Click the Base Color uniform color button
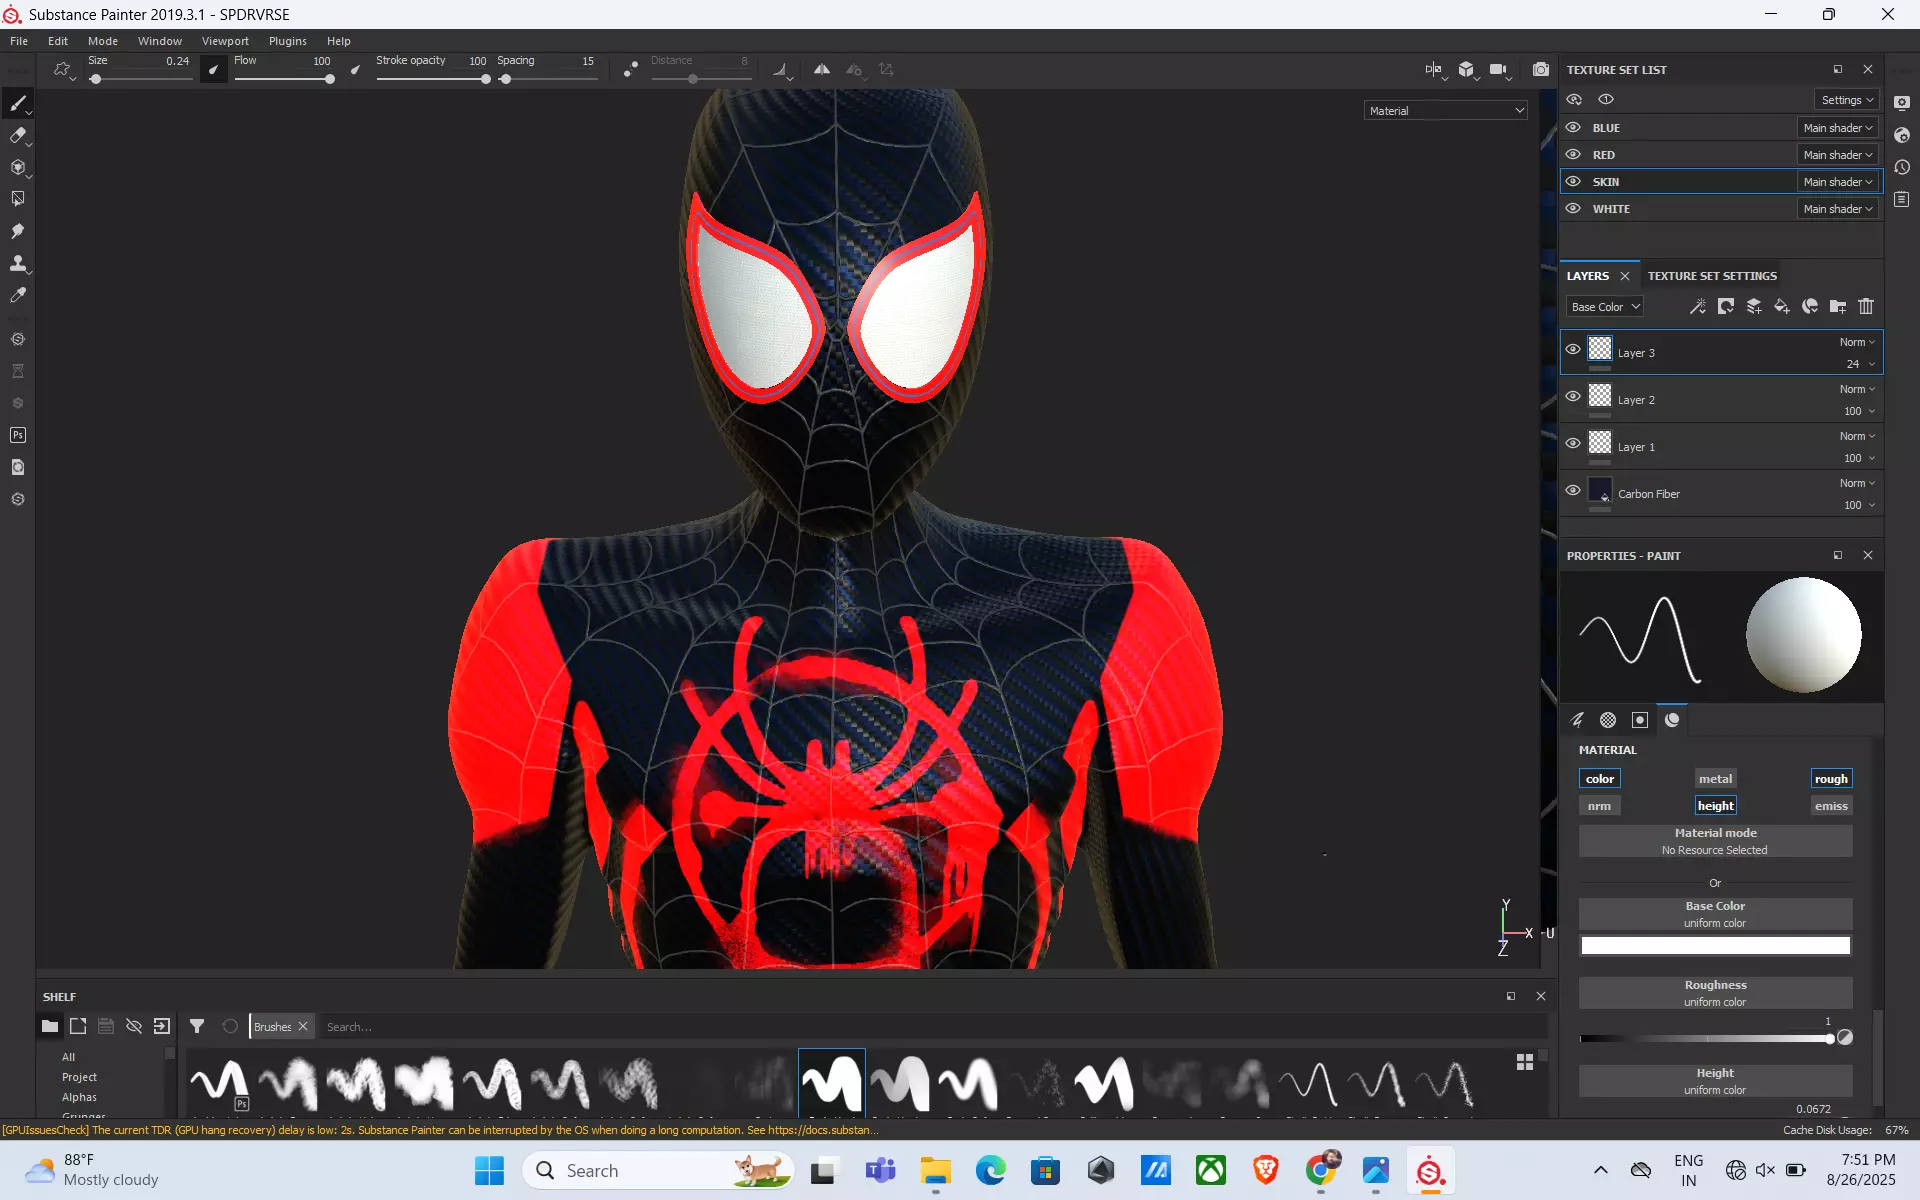Screen dimensions: 1920x1200 pos(1715,914)
